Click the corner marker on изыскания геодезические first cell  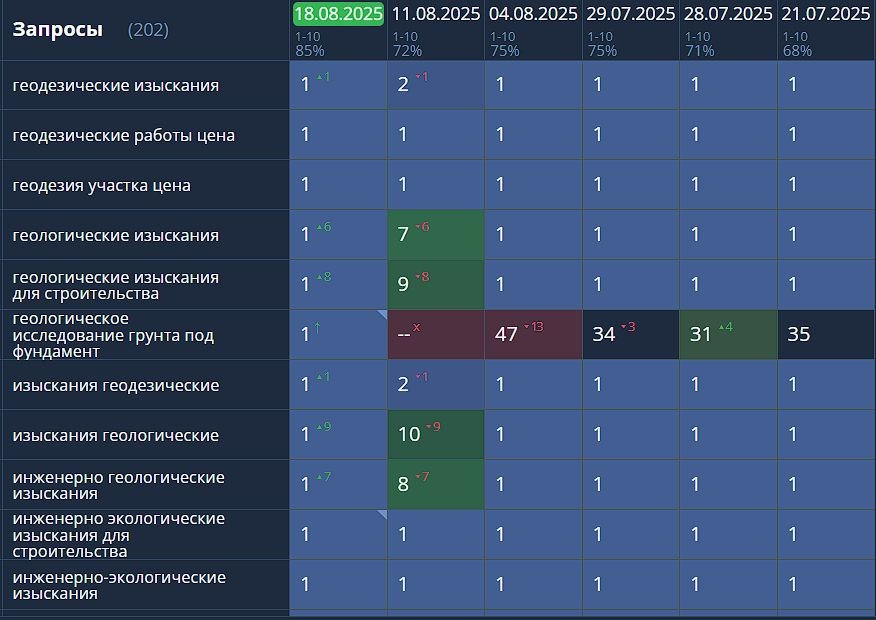click(x=378, y=362)
